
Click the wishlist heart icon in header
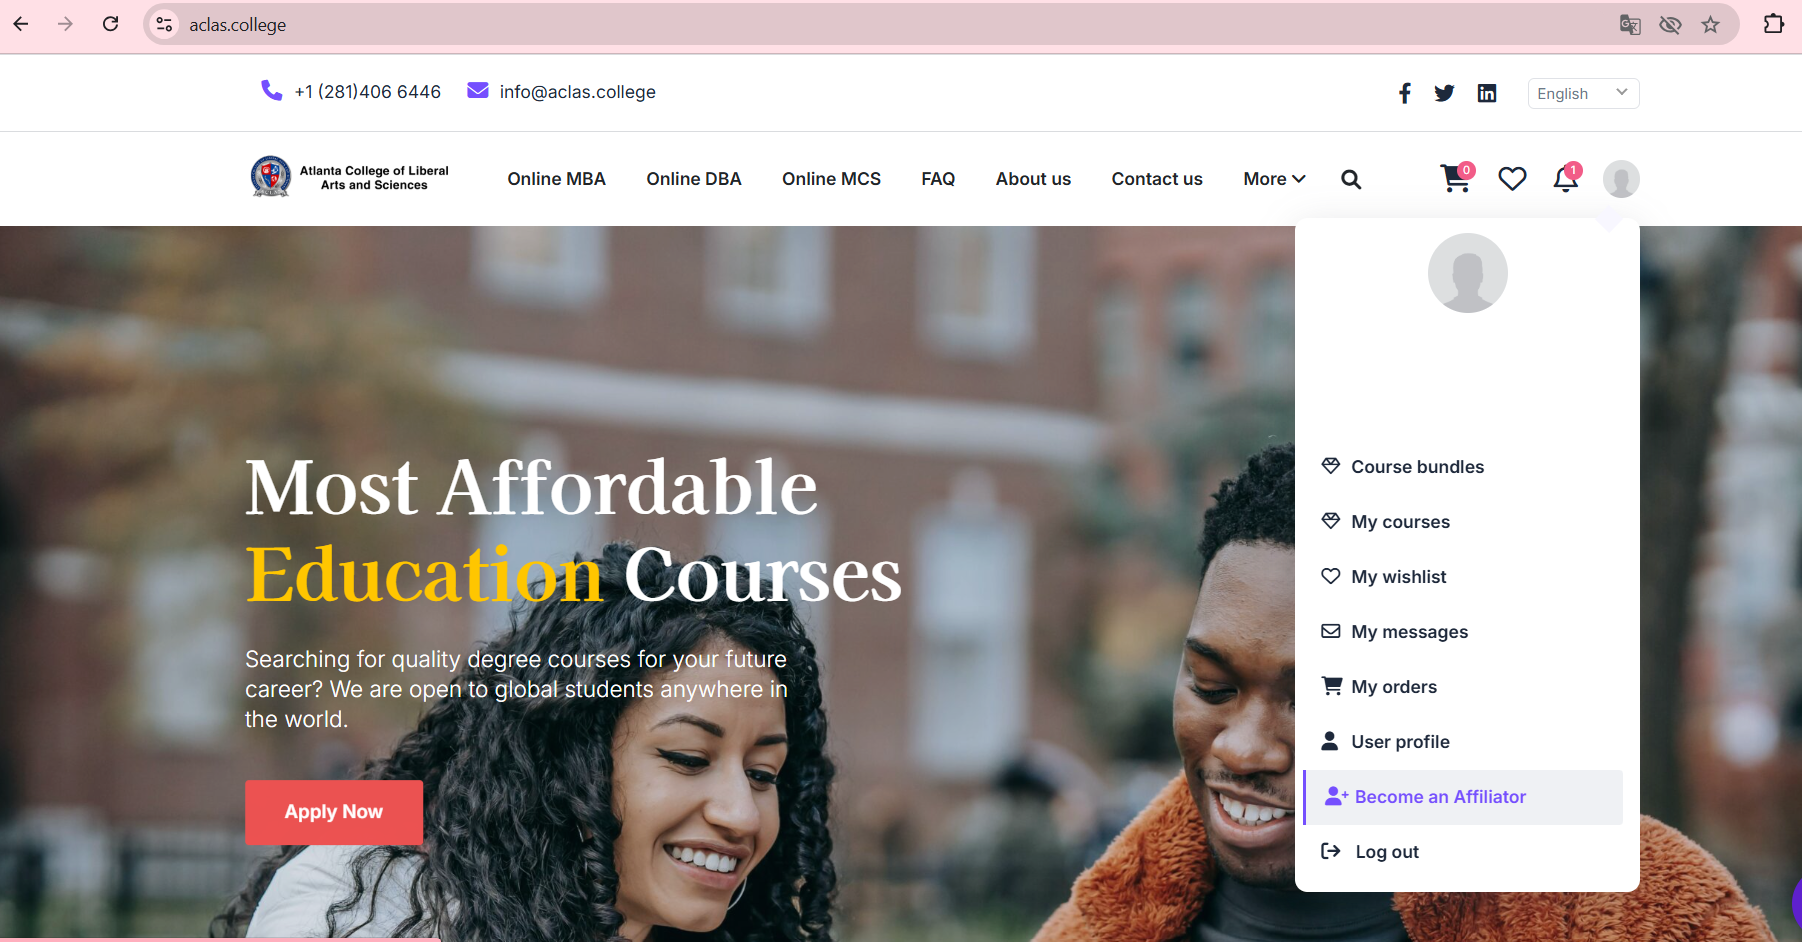(1512, 179)
